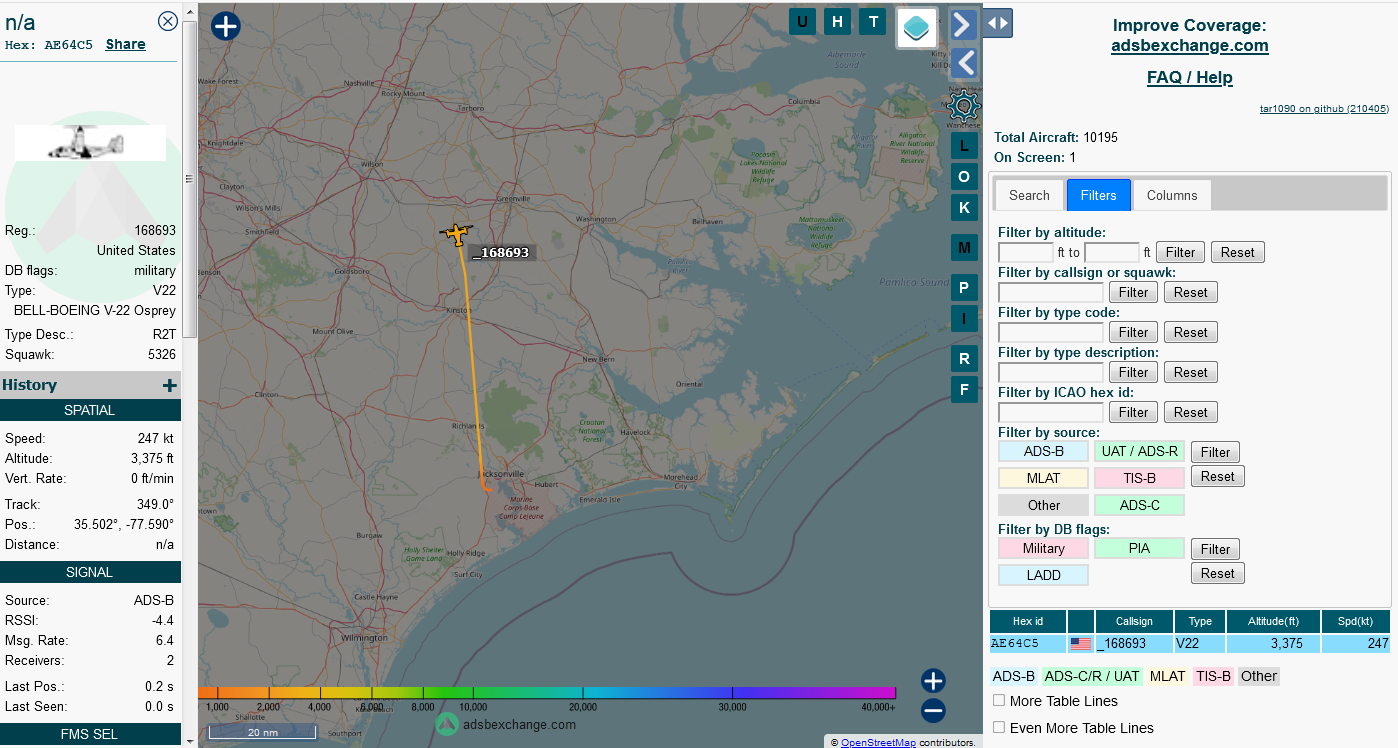Screen dimensions: 1398x748
Task: Switch to the Columns tab
Action: [1172, 195]
